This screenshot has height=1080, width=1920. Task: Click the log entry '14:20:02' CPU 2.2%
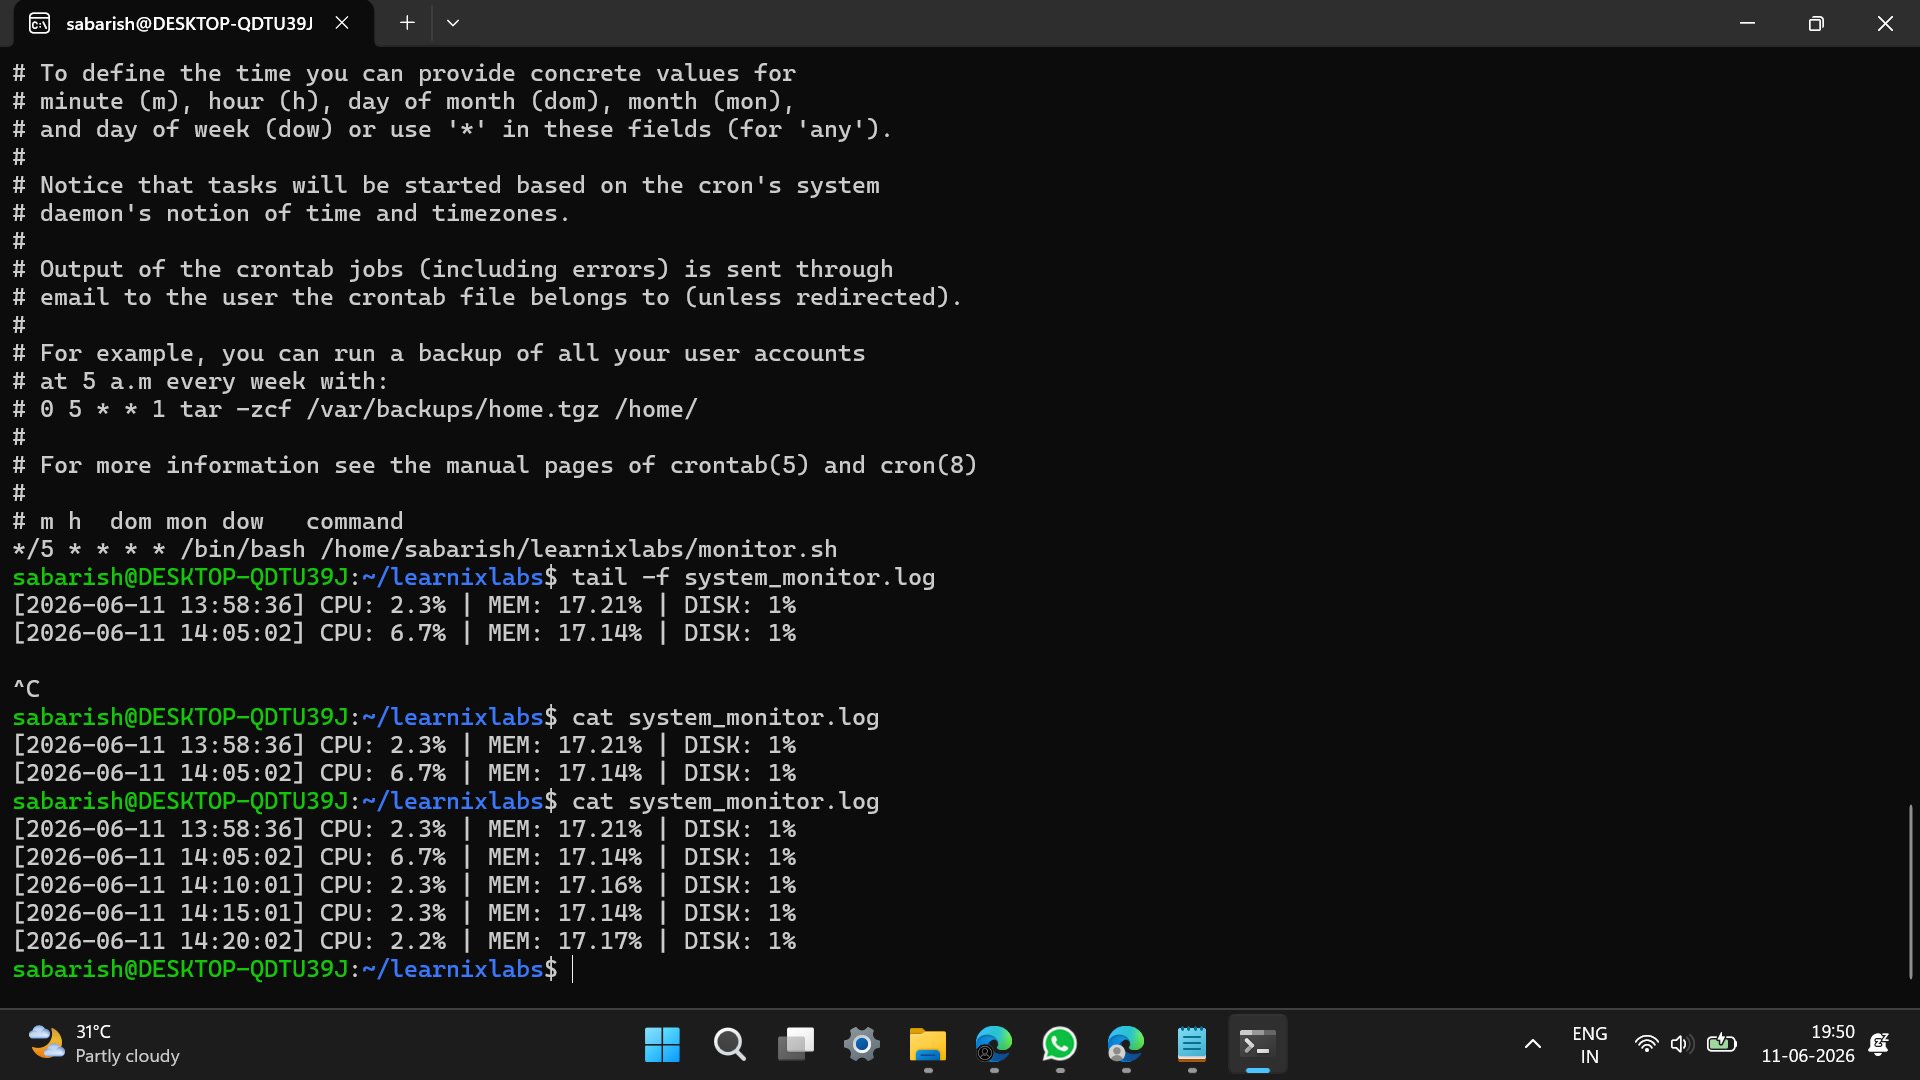[404, 941]
